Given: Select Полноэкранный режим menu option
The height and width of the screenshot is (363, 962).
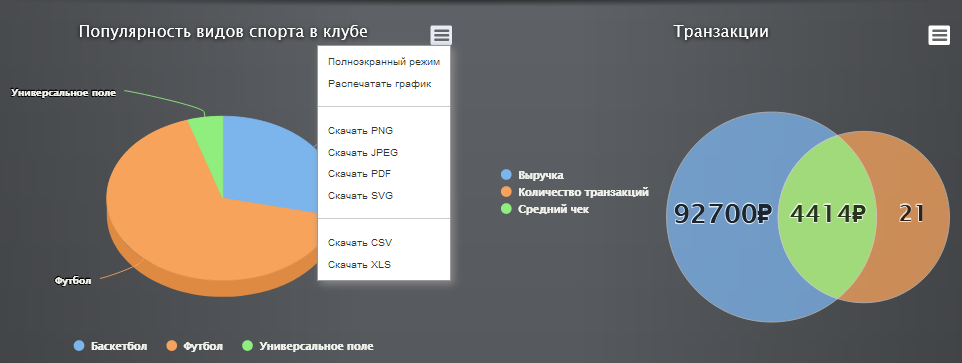Looking at the screenshot, I should click(384, 62).
